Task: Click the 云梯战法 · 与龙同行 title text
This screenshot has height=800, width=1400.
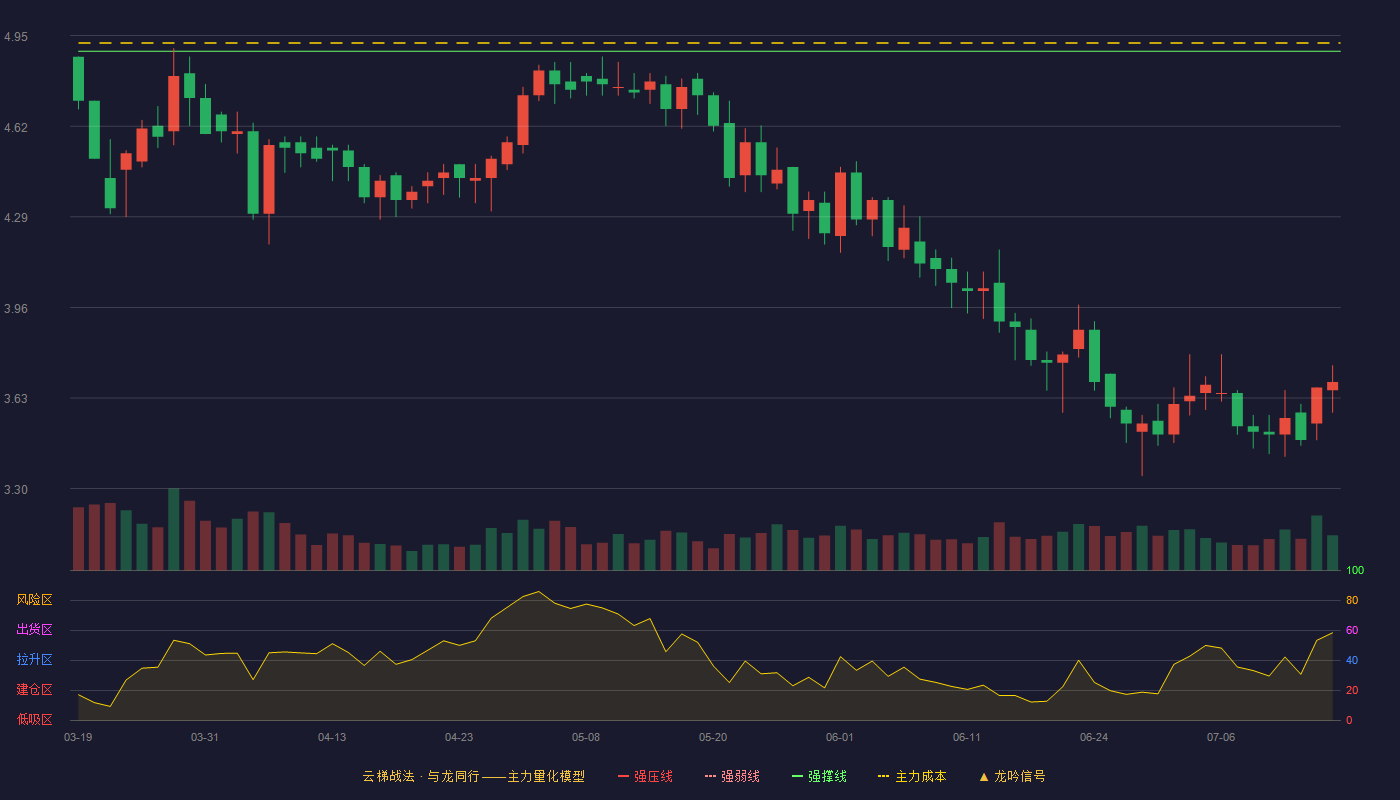Action: tap(421, 776)
